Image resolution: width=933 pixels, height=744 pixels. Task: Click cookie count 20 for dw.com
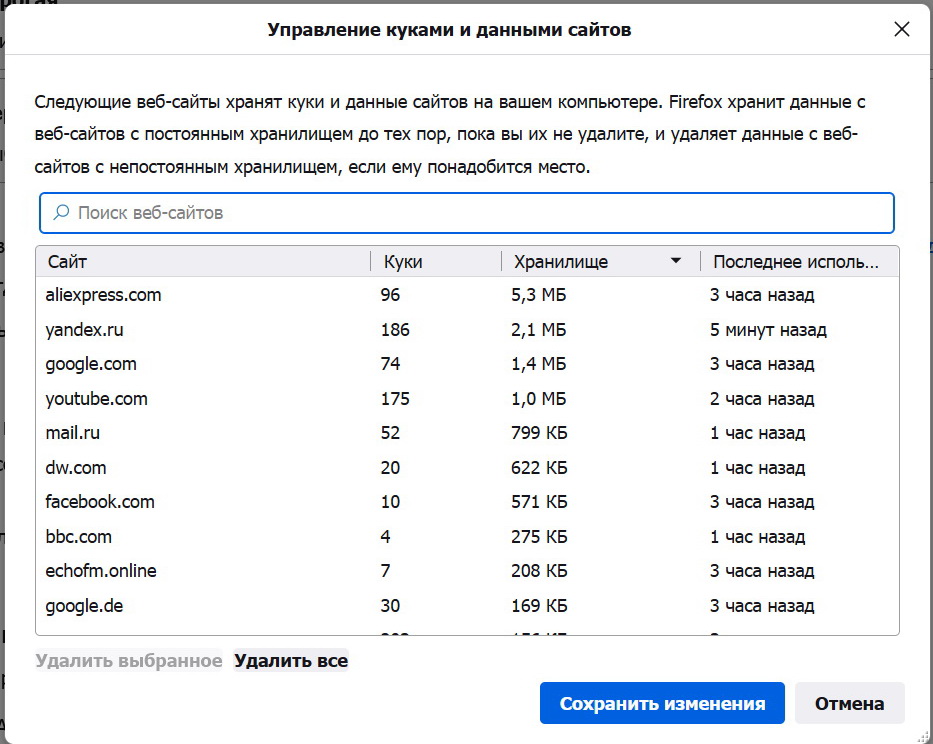pyautogui.click(x=390, y=467)
